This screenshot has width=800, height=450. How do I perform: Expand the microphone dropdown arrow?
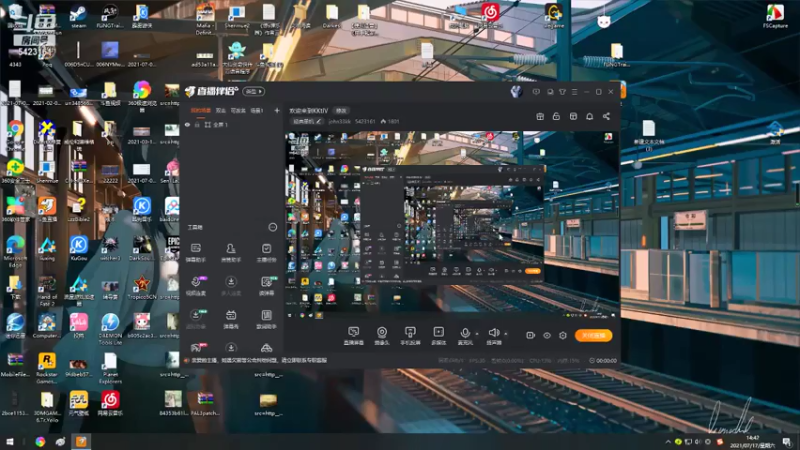pos(477,334)
